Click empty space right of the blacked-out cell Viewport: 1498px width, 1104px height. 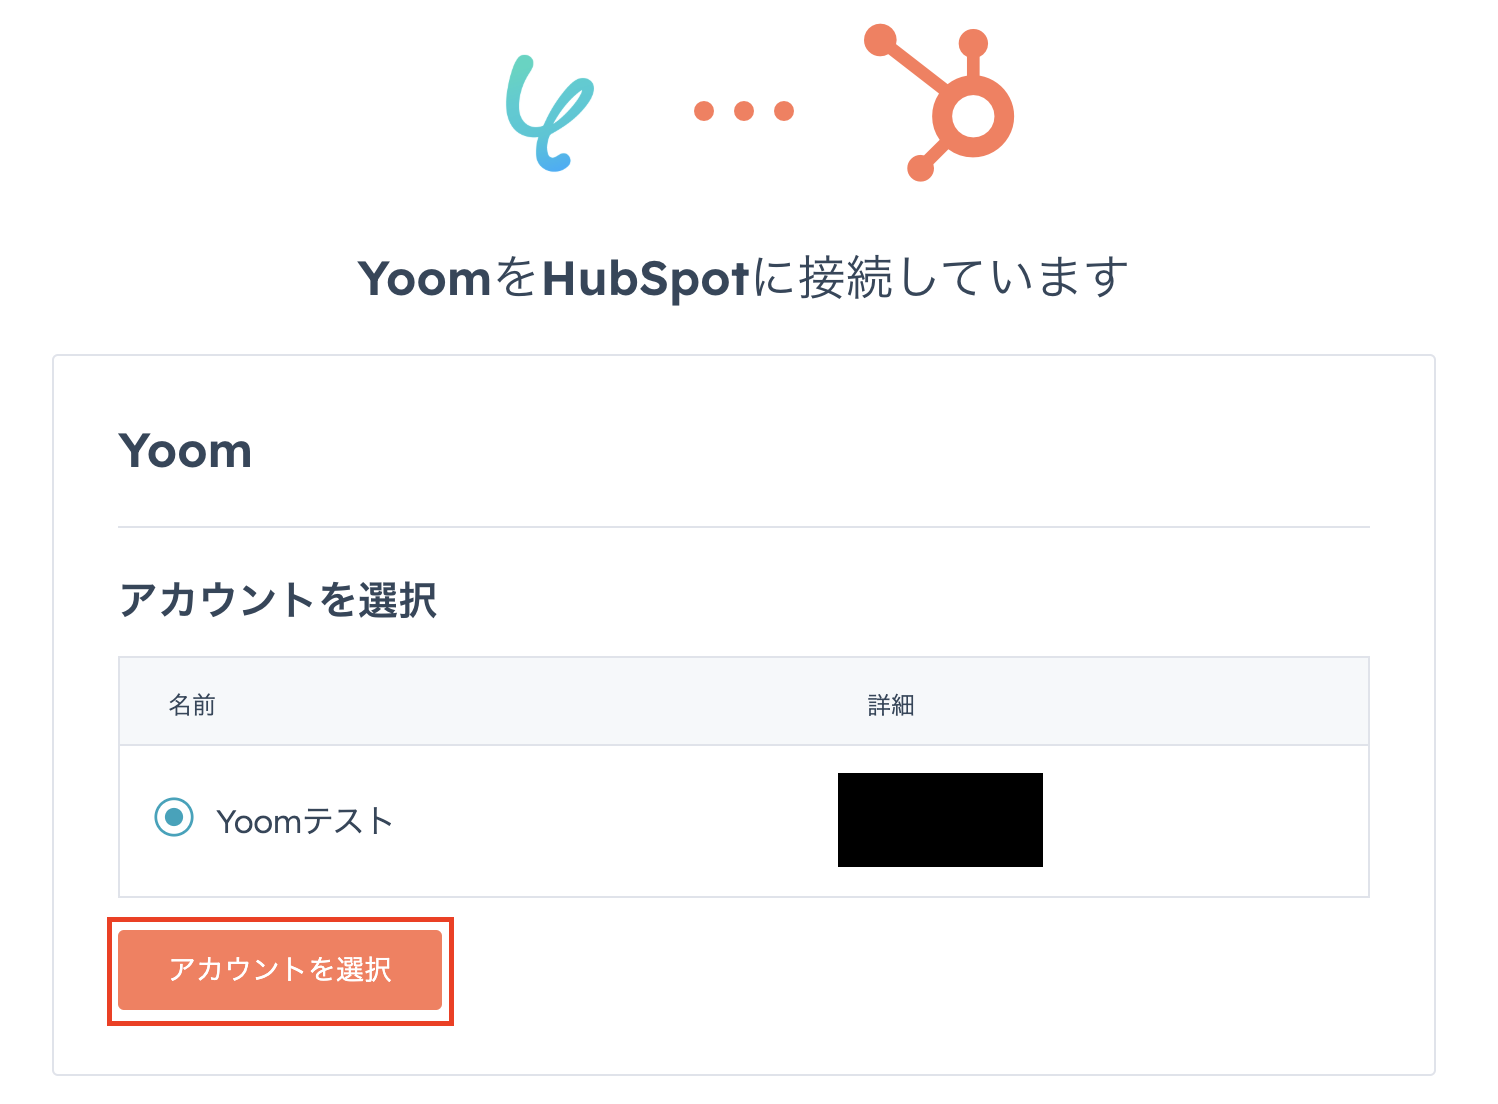[x=1200, y=820]
